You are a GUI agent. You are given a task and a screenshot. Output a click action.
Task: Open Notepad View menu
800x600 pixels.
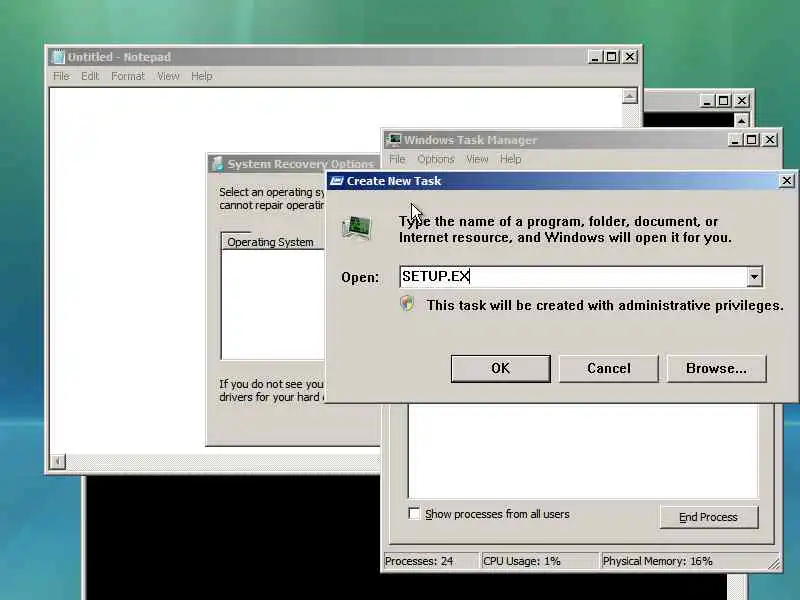point(168,76)
